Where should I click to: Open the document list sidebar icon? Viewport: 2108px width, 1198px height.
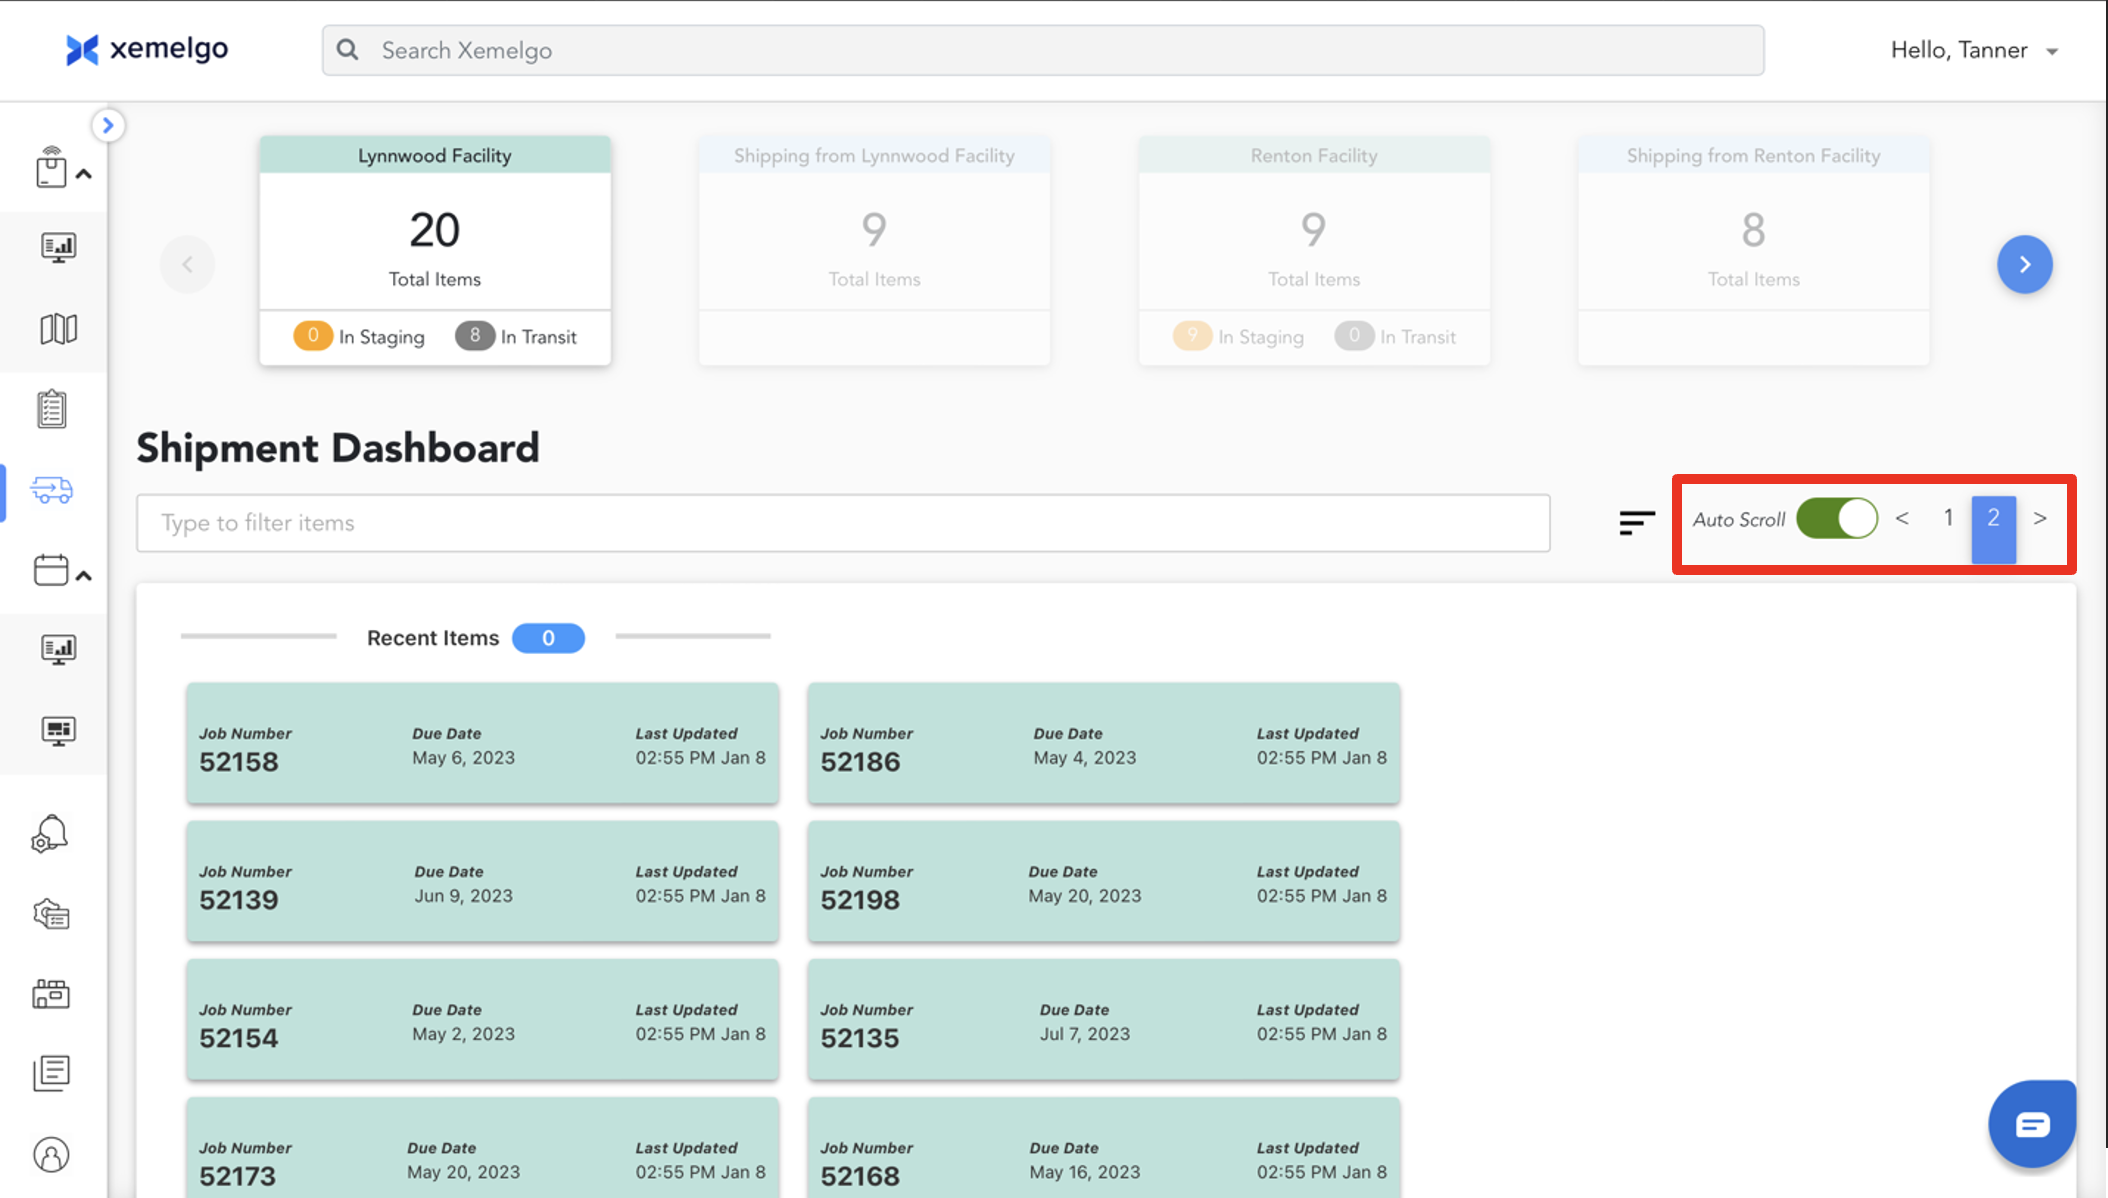[51, 1073]
